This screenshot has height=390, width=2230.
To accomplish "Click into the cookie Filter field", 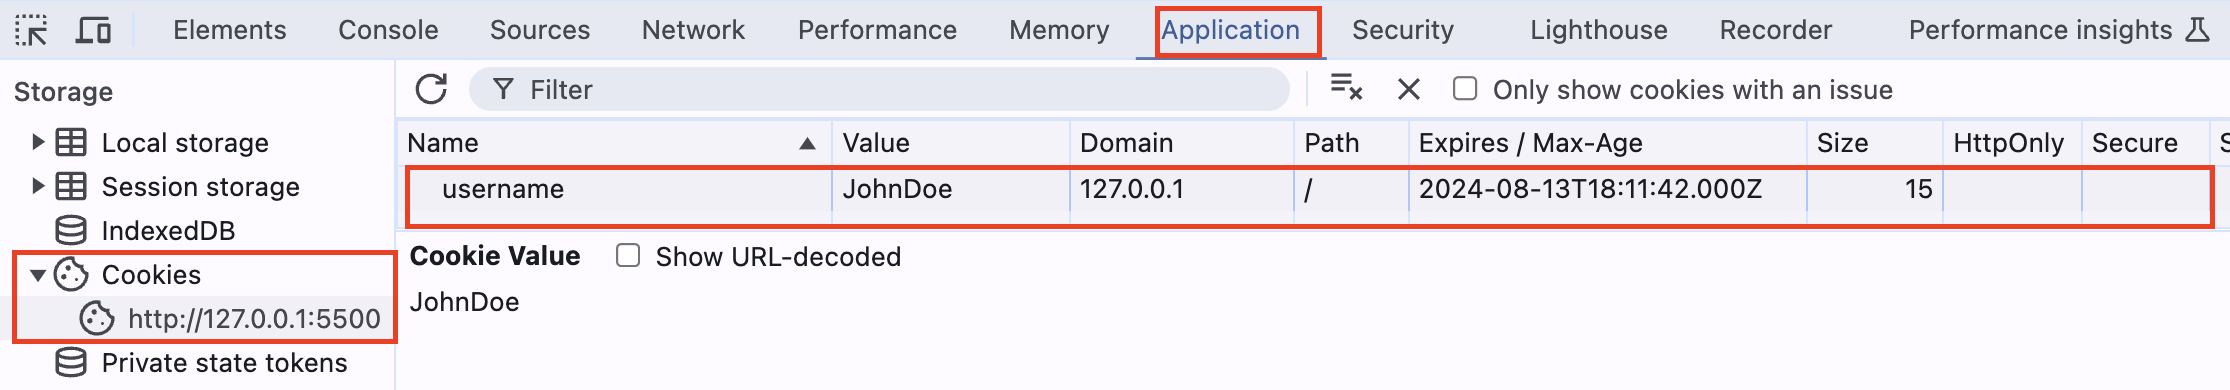I will (879, 90).
